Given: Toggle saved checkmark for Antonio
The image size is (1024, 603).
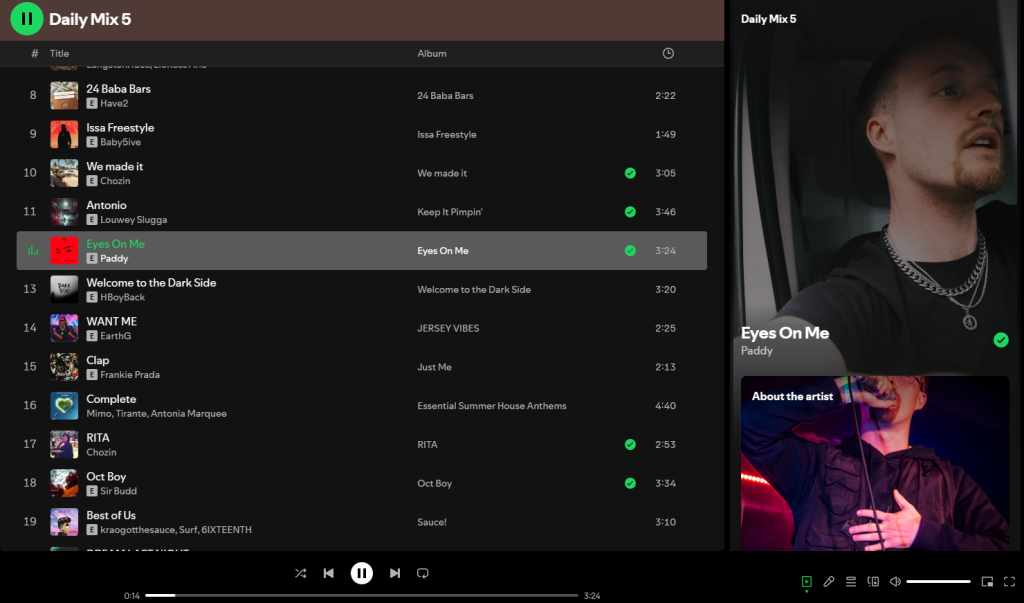Looking at the screenshot, I should (630, 212).
